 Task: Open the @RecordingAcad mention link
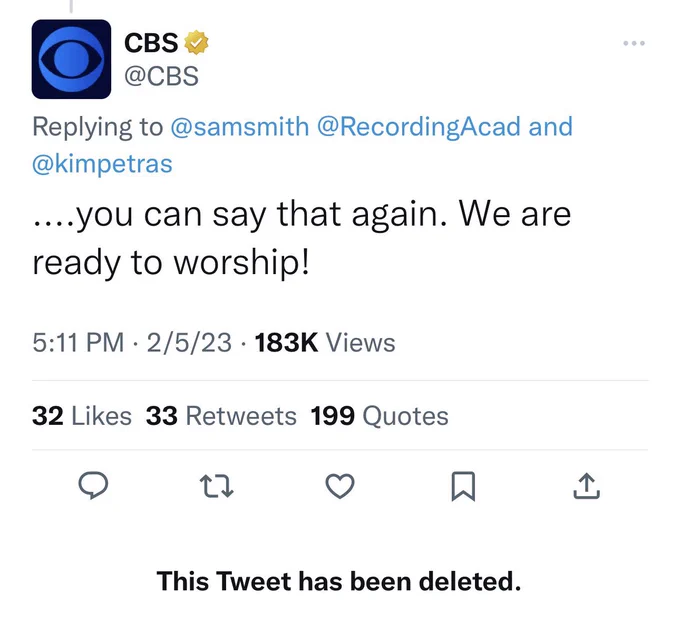(x=418, y=127)
